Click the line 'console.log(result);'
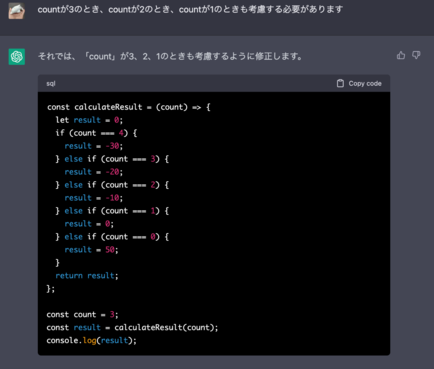This screenshot has width=434, height=369. coord(92,341)
